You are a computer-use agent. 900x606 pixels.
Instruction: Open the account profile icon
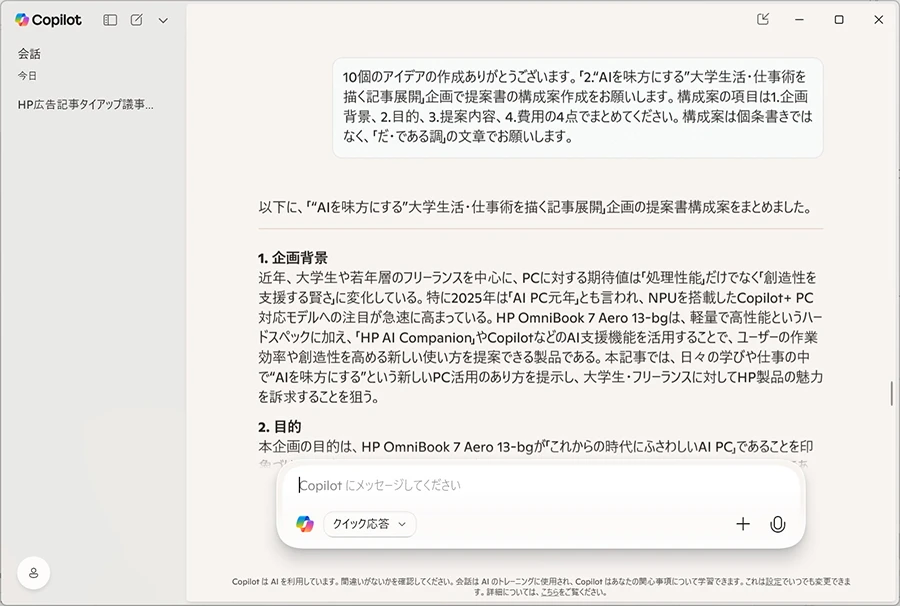tap(33, 573)
